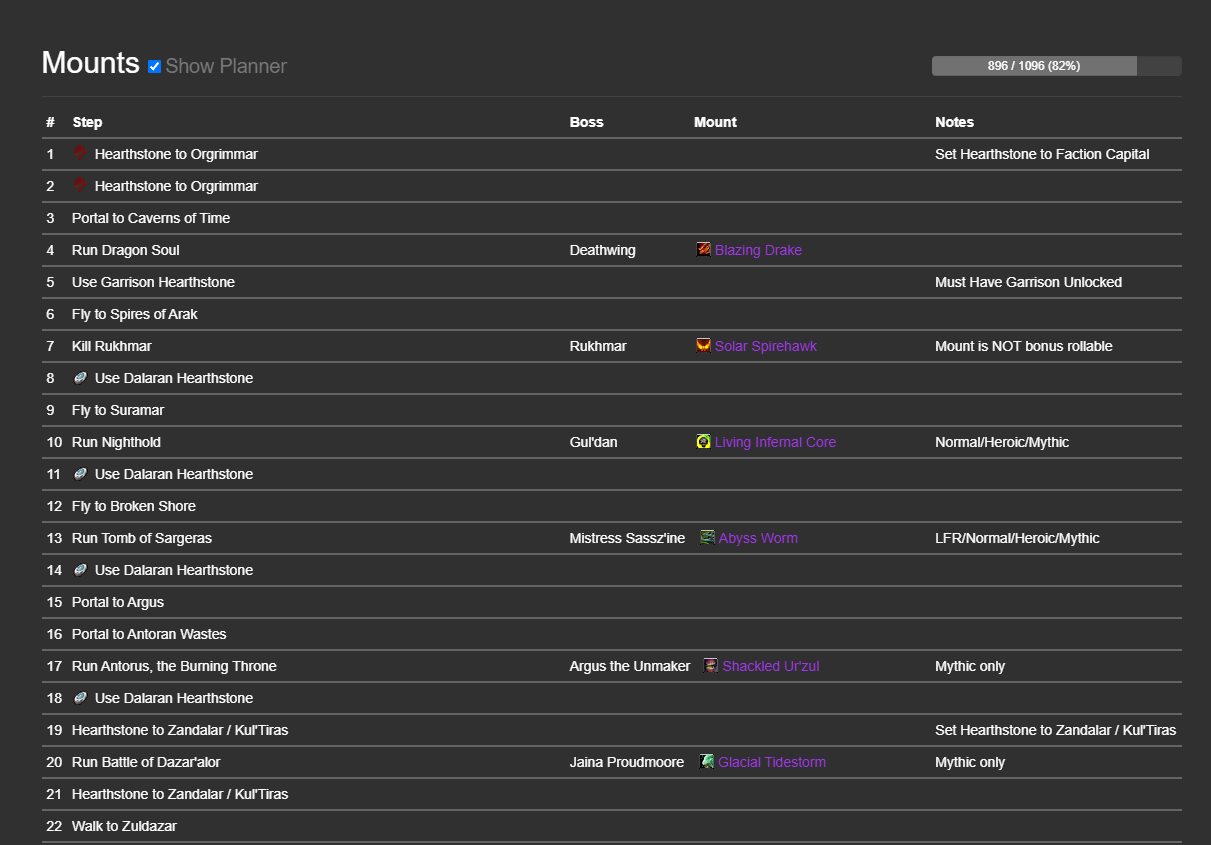Select step 22 Walk to Zuldazar
This screenshot has width=1211, height=845.
[124, 826]
